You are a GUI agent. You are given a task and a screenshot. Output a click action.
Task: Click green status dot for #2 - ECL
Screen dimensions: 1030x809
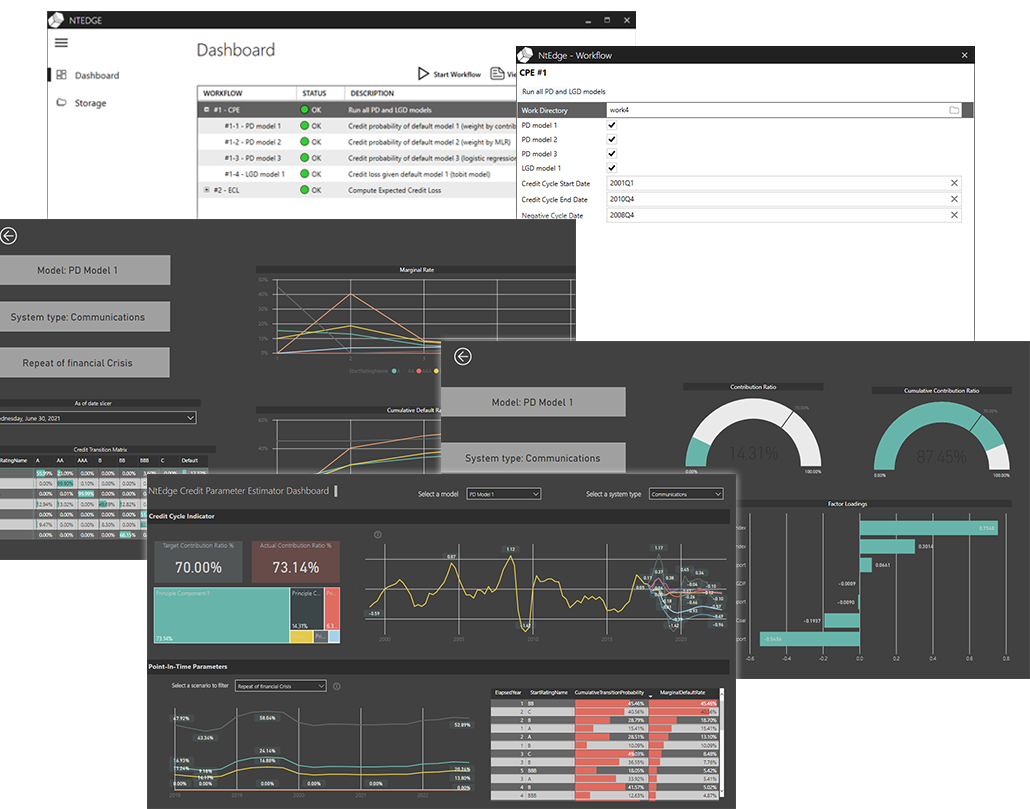point(304,190)
